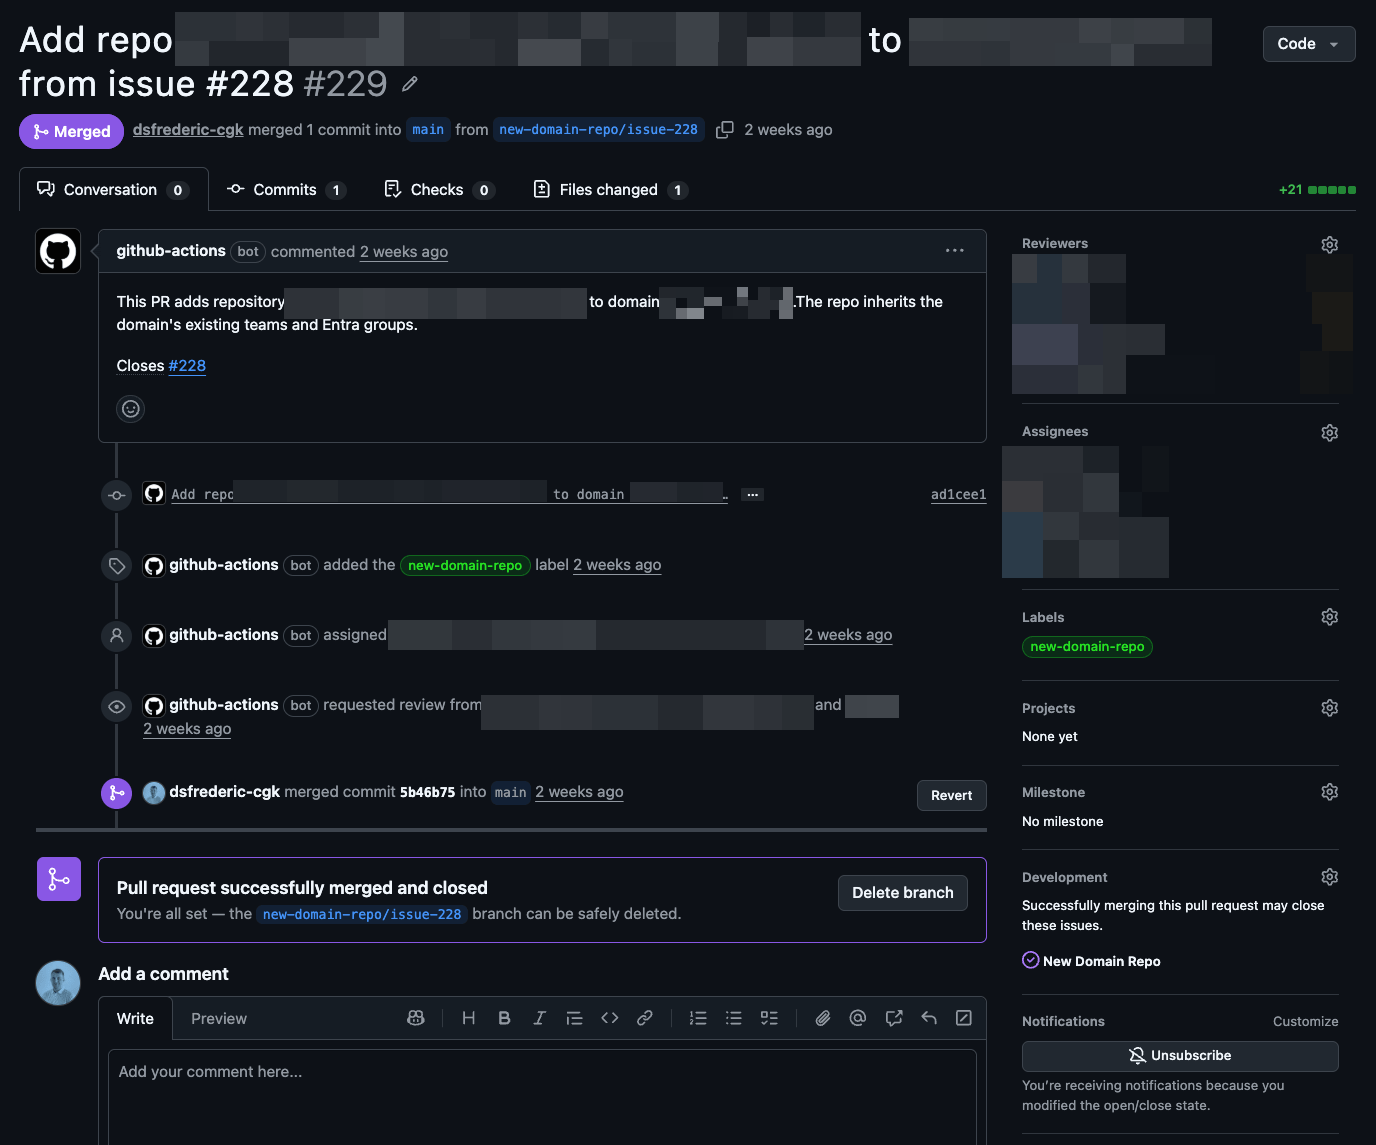Switch to the Files changed tab
The image size is (1376, 1145).
click(x=609, y=189)
